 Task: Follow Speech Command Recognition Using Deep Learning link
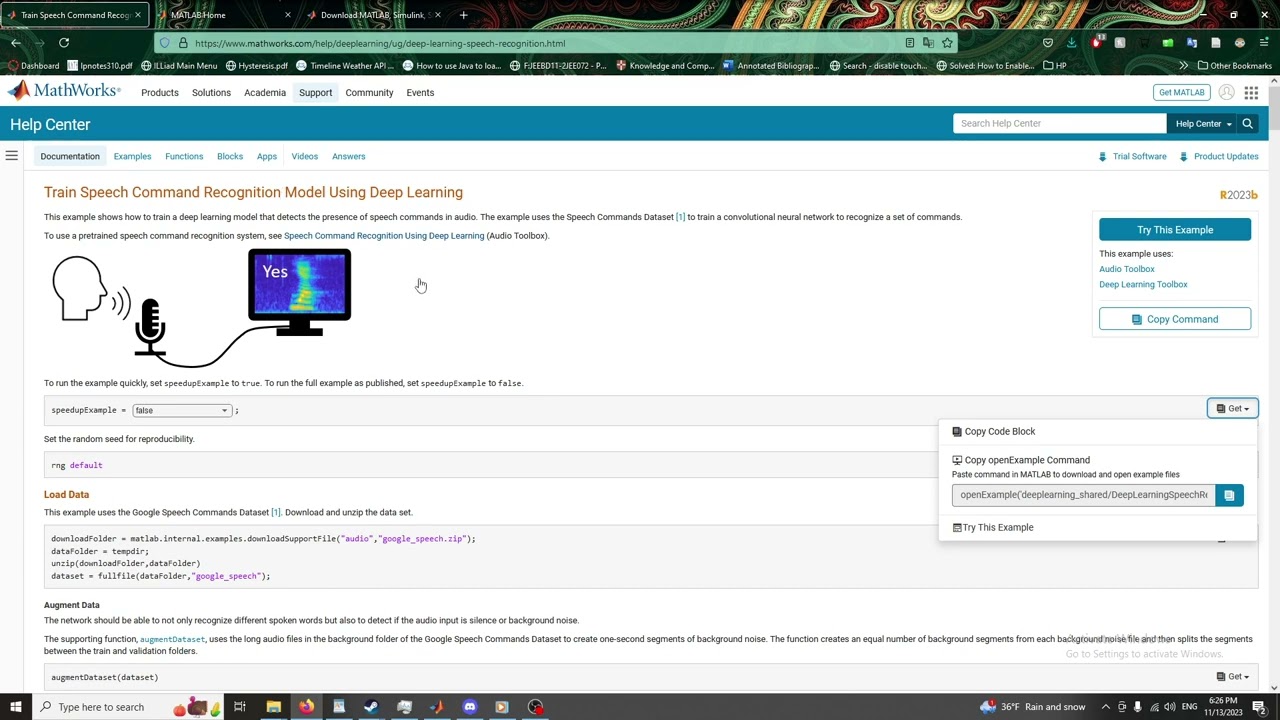point(384,236)
